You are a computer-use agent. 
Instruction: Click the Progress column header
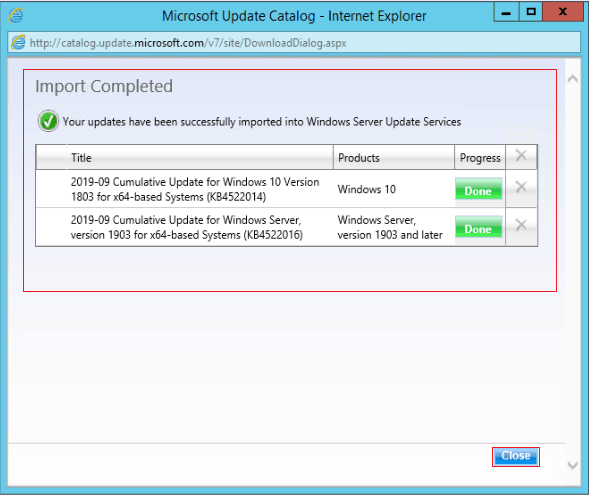480,157
